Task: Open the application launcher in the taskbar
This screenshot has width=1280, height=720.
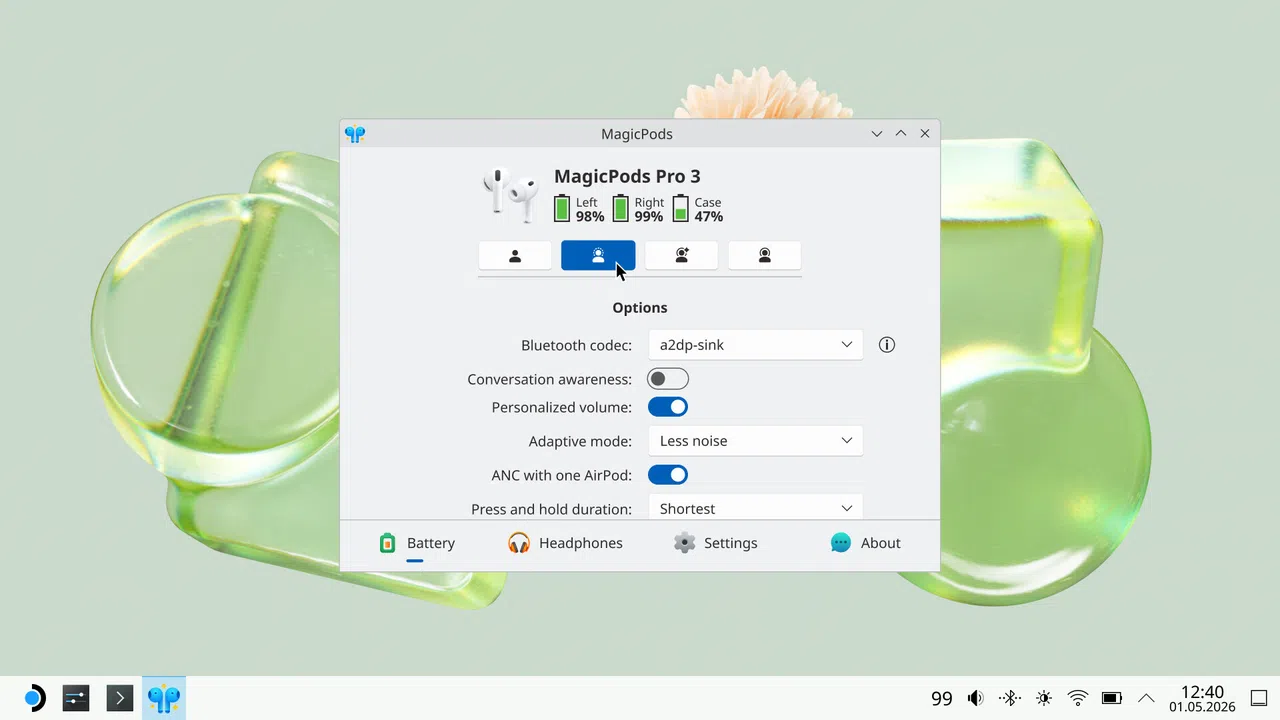Action: [34, 698]
